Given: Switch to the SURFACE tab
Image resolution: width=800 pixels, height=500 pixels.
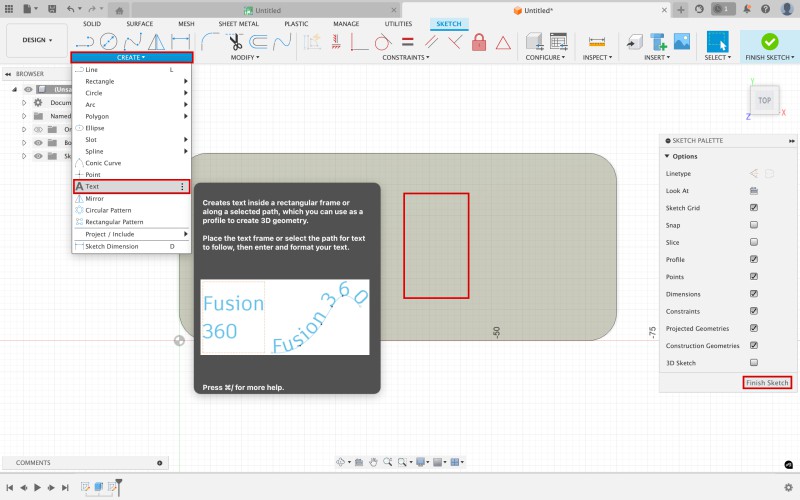Looking at the screenshot, I should click(x=139, y=23).
